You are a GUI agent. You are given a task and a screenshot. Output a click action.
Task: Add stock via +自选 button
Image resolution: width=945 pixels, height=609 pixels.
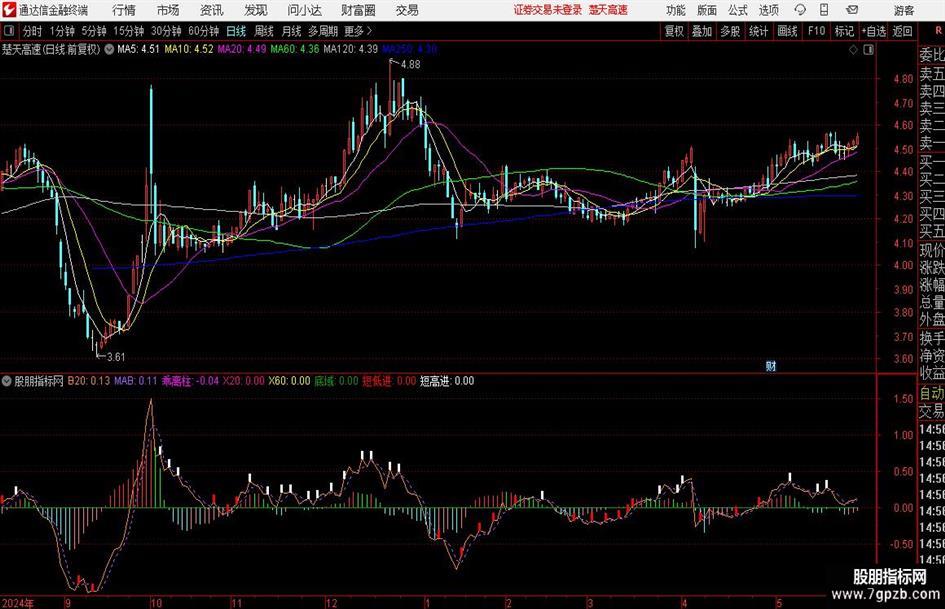(x=873, y=31)
